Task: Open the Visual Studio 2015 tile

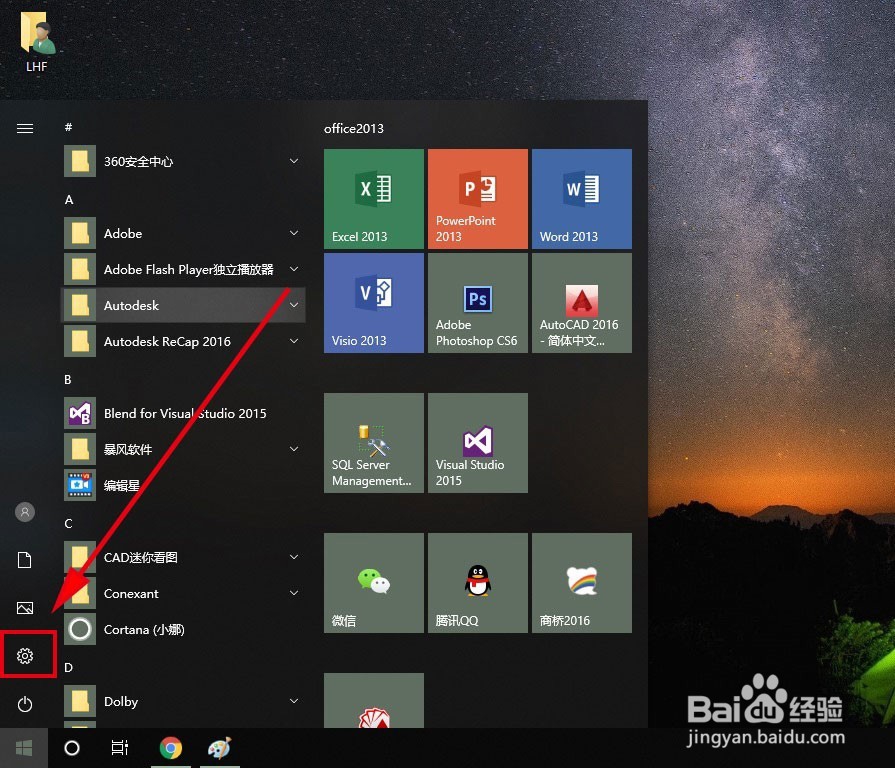Action: click(478, 443)
